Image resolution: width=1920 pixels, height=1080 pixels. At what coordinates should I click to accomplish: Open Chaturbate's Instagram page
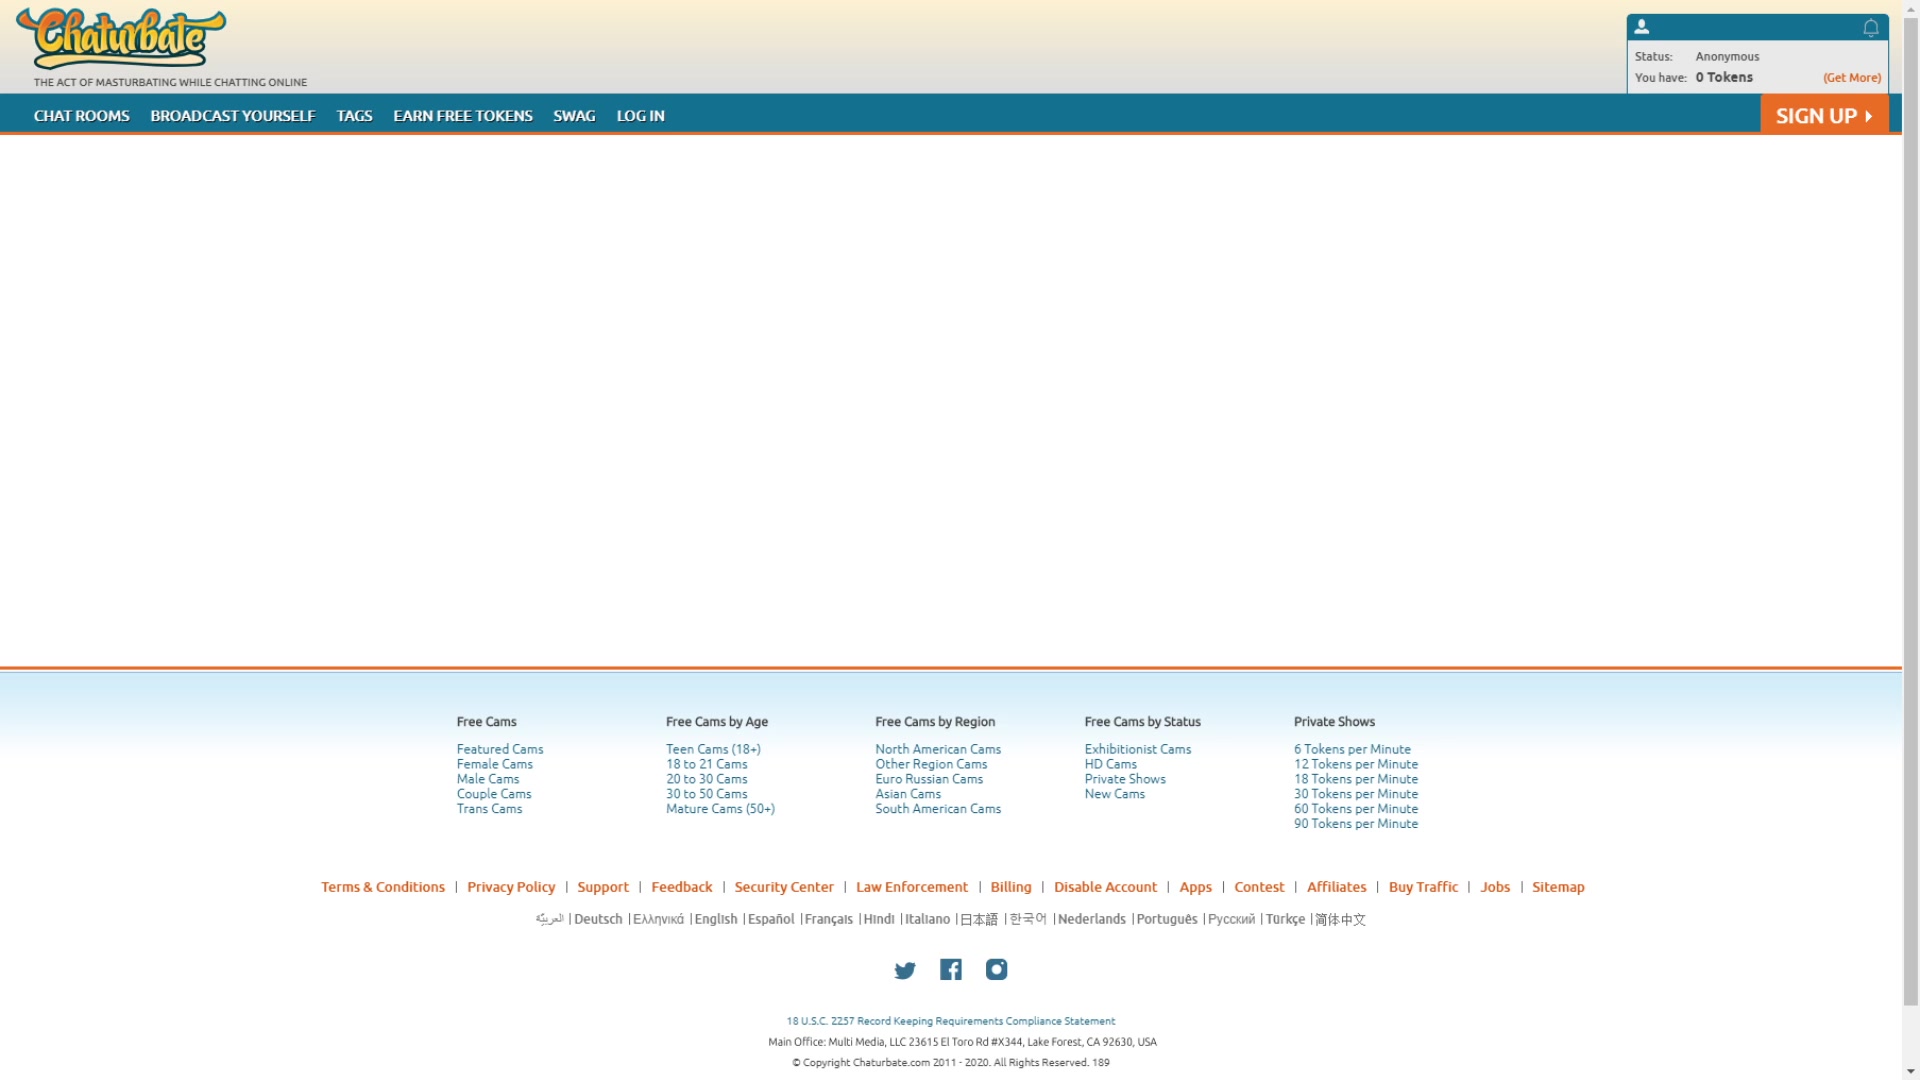tap(996, 969)
